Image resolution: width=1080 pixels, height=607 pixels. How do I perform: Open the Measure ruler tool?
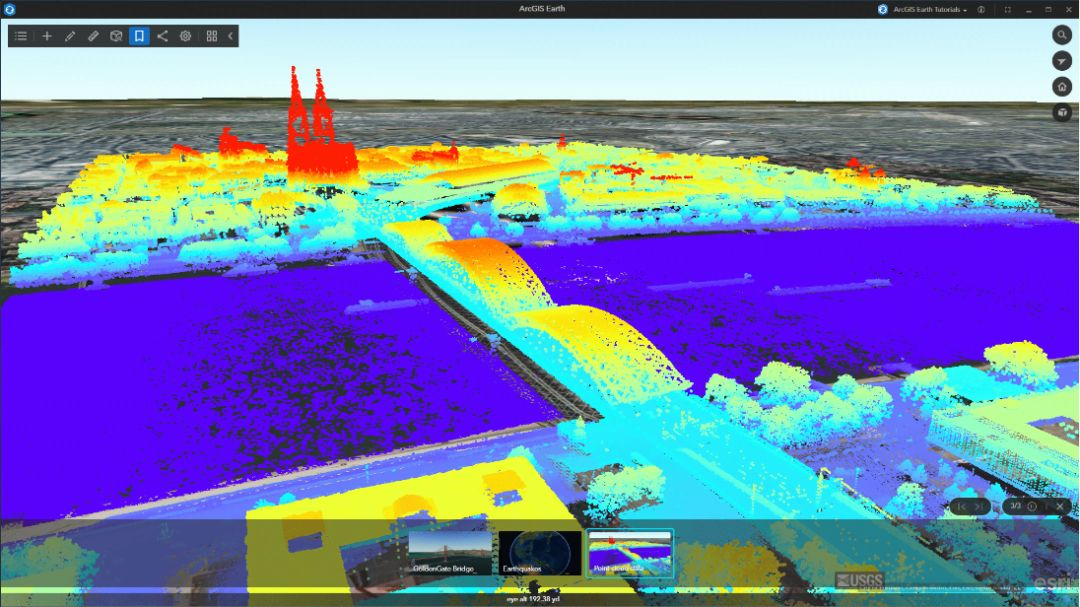[x=93, y=36]
